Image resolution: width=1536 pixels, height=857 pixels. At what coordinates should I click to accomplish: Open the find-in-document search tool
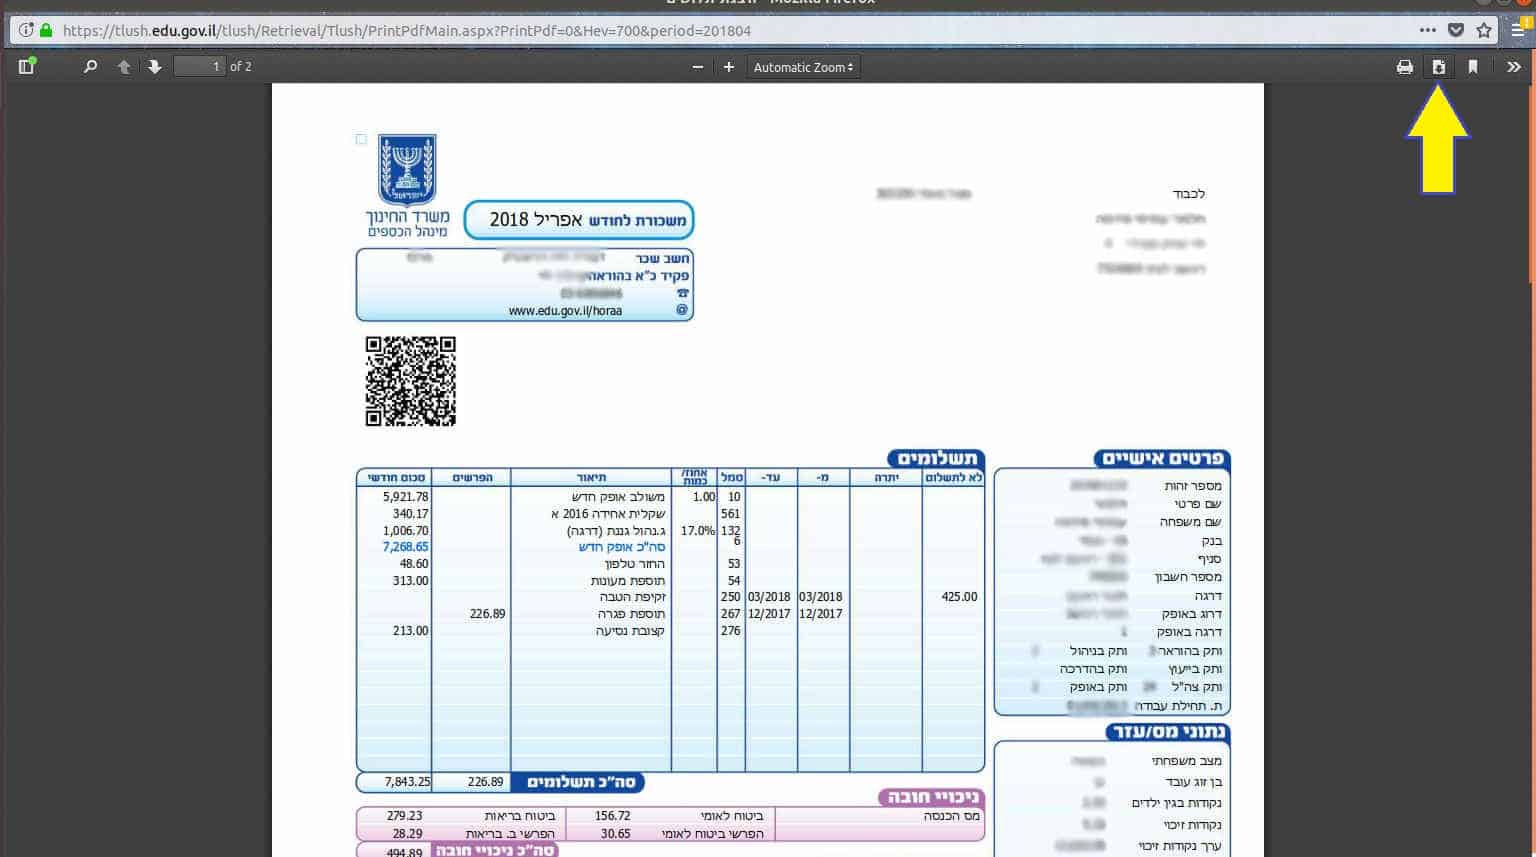tap(90, 67)
